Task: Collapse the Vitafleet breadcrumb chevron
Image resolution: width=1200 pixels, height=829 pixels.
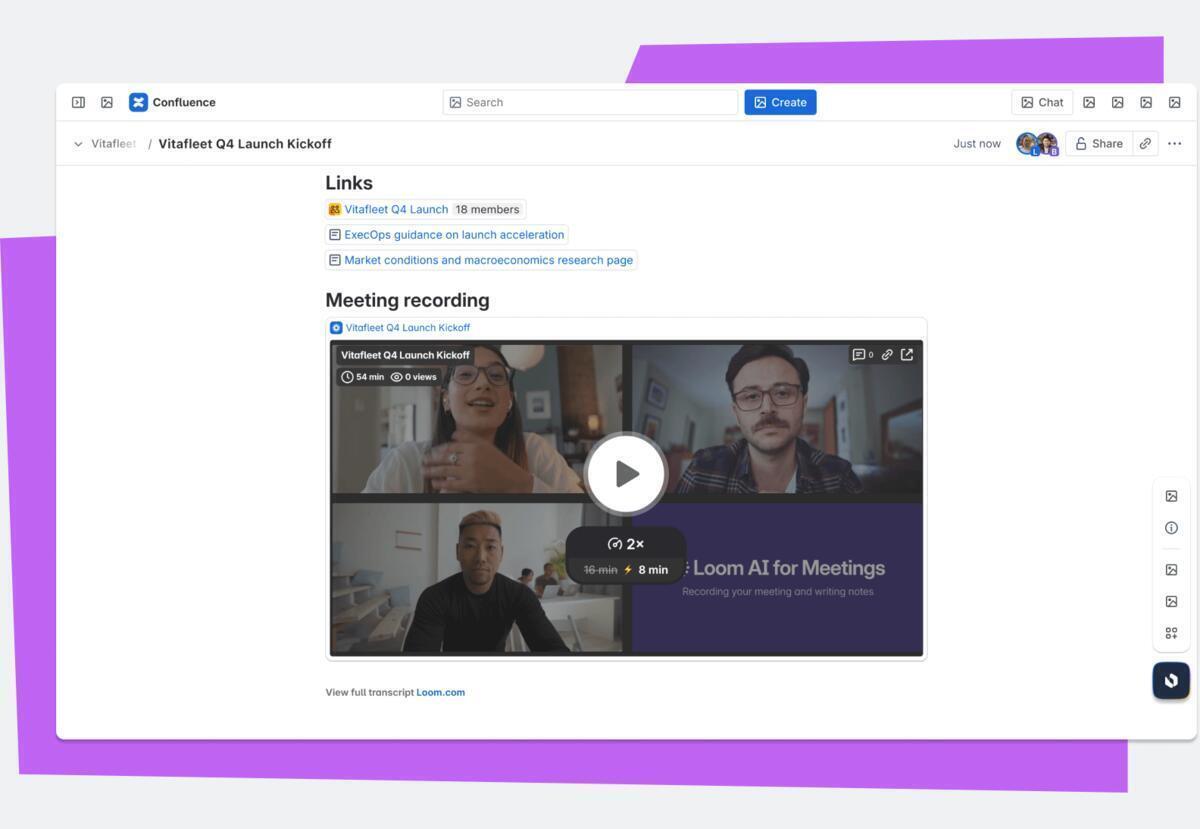Action: (77, 143)
